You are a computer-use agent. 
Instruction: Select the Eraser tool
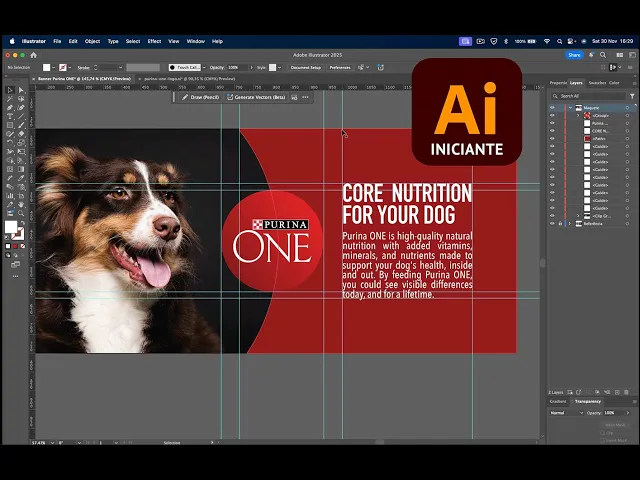(x=21, y=134)
